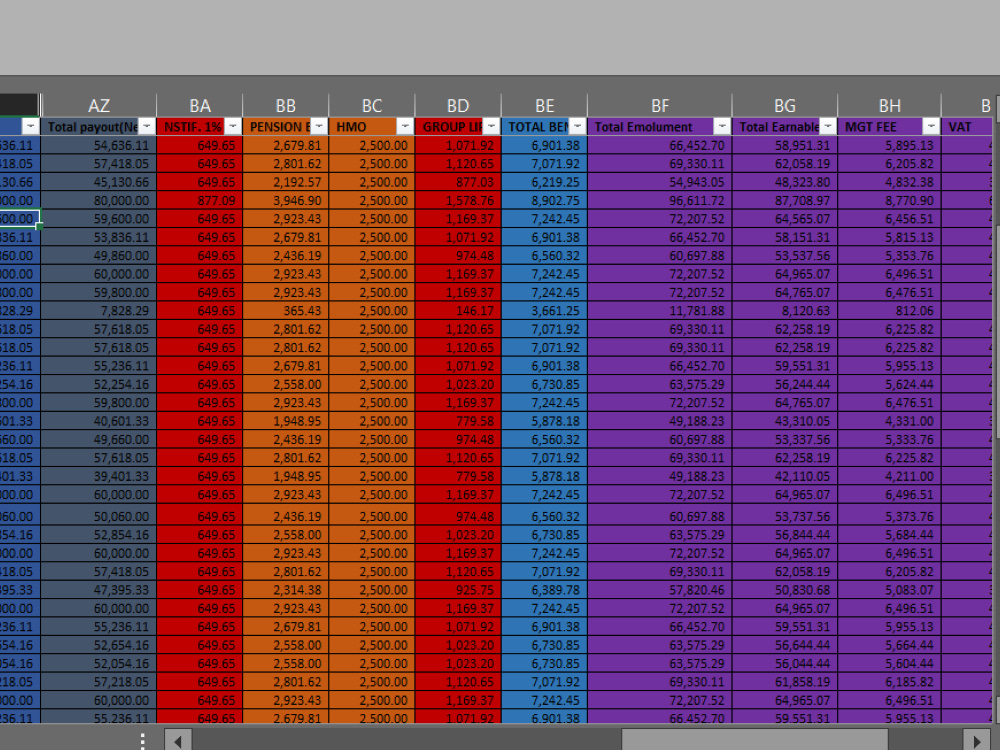
Task: Select cell with value 57,820.46
Action: 659,590
